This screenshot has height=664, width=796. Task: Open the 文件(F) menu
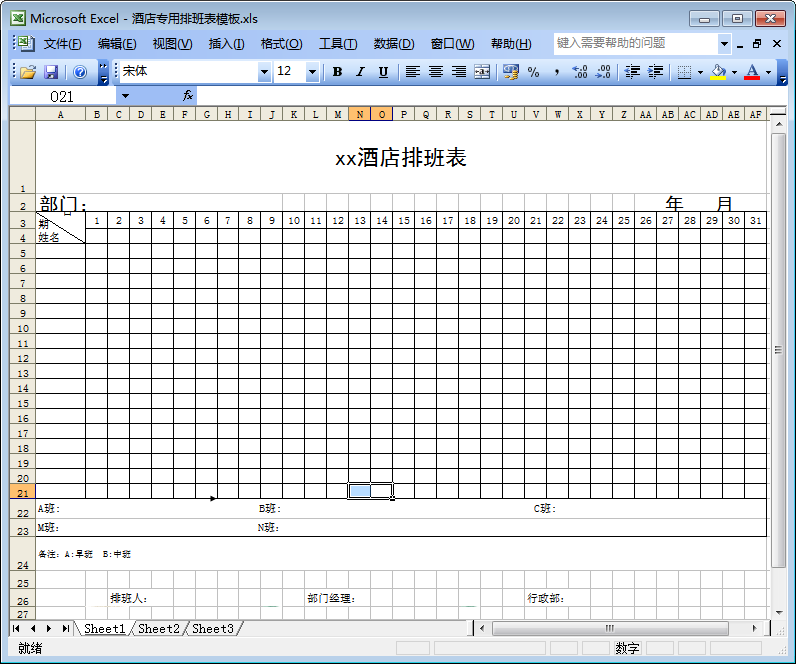pyautogui.click(x=62, y=44)
